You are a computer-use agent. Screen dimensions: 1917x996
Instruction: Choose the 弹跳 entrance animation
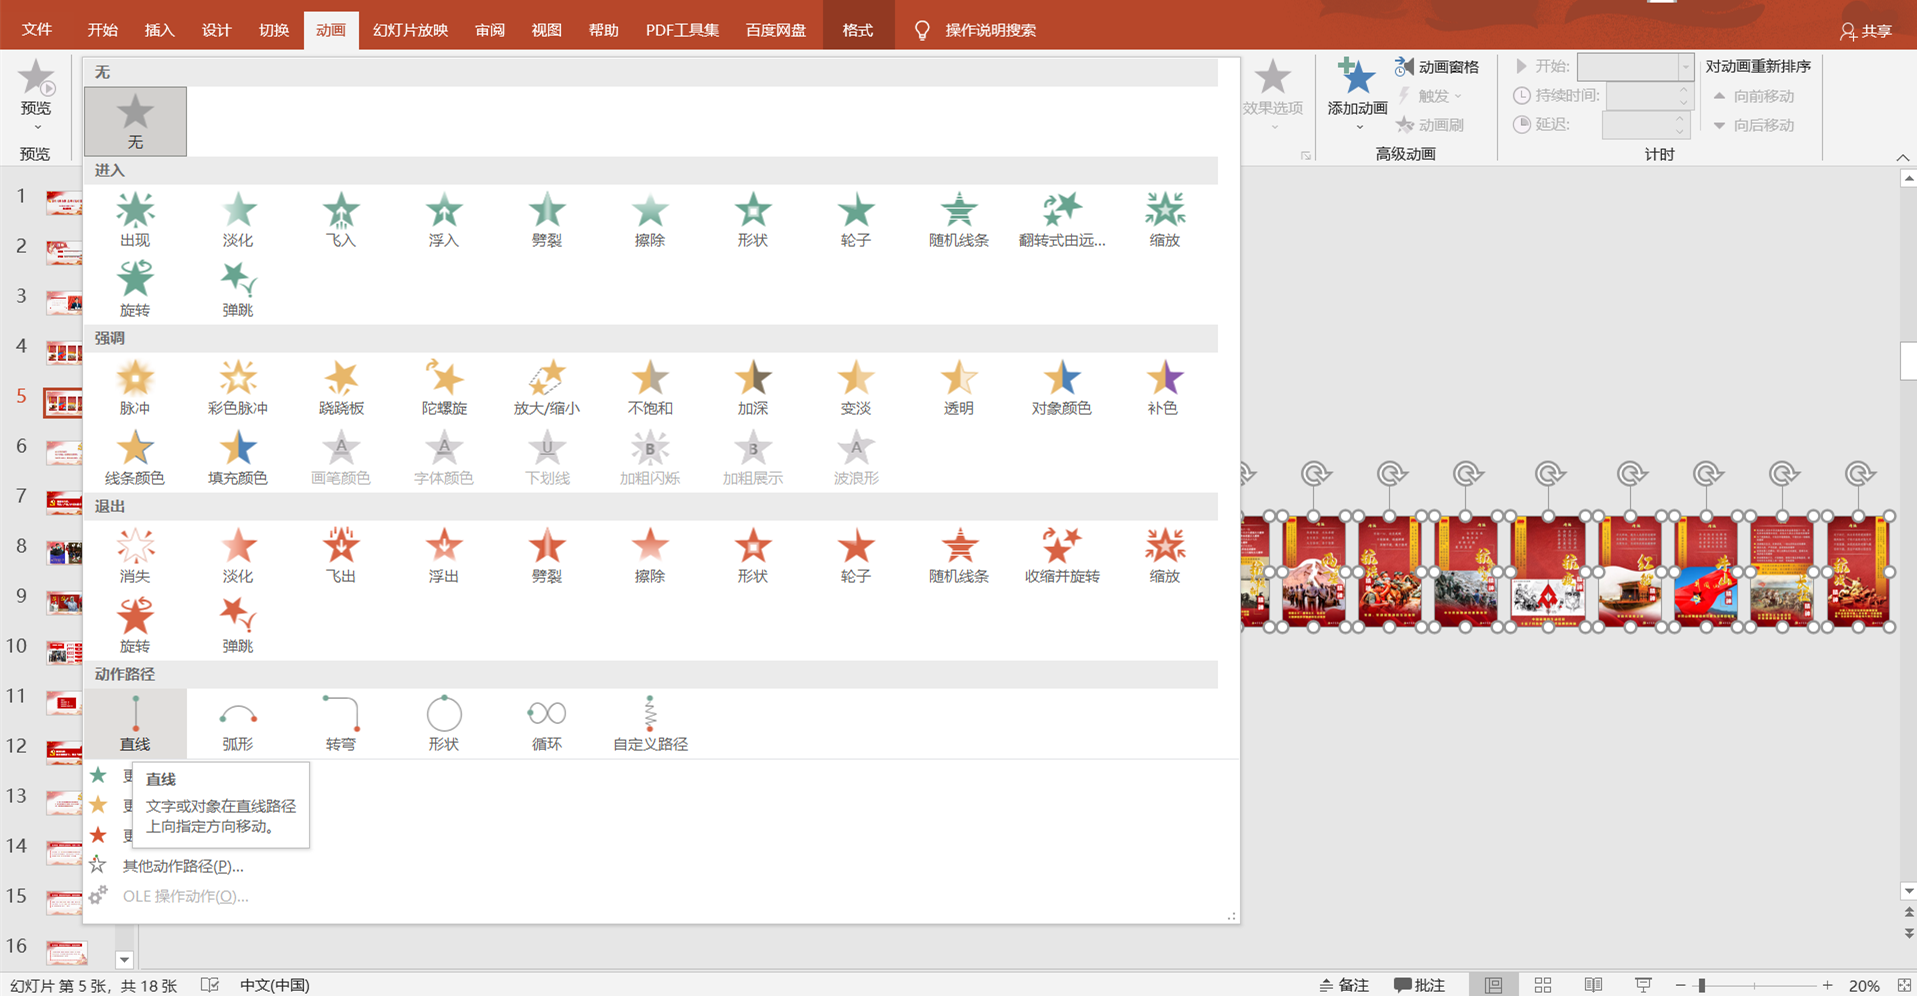click(238, 290)
